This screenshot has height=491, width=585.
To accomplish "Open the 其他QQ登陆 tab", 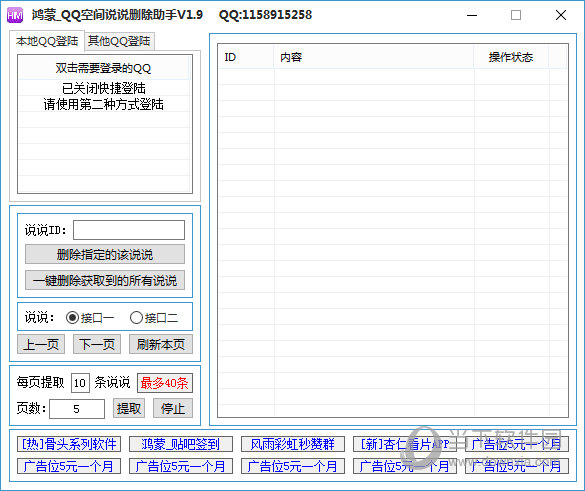I will point(119,41).
